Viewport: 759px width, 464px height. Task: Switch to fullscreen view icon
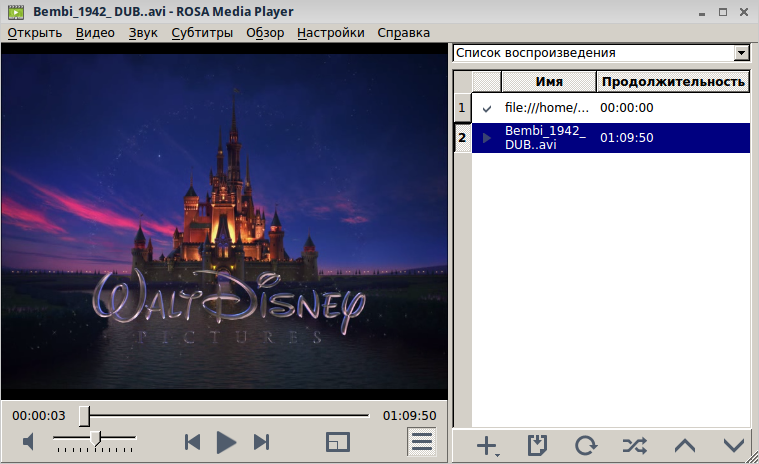338,442
